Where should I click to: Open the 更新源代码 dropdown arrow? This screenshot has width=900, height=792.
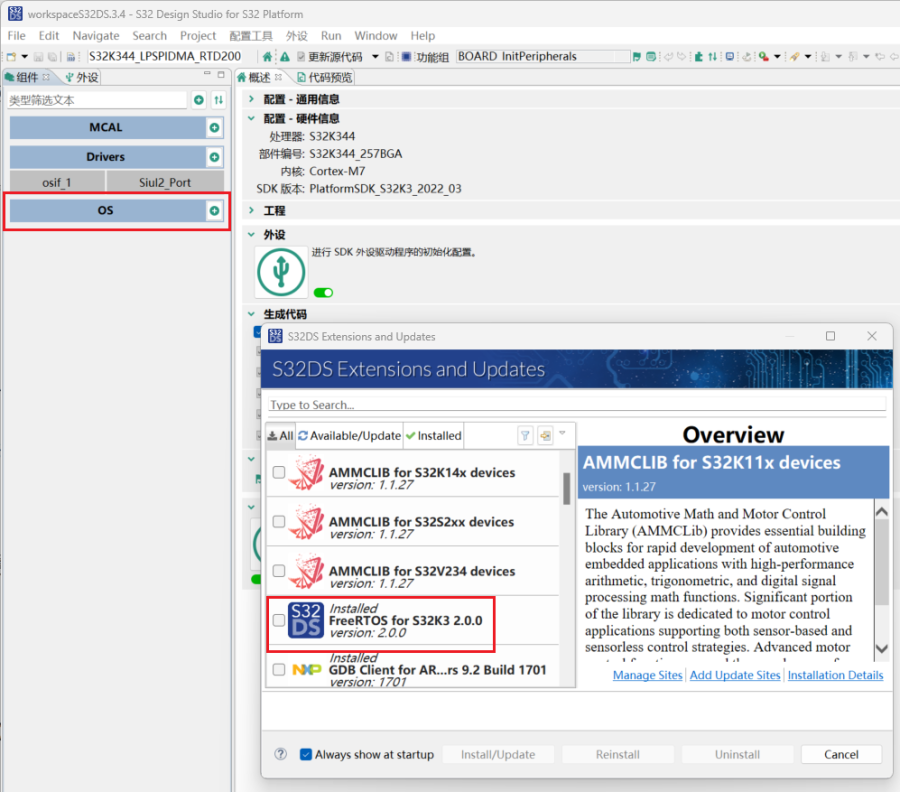(x=375, y=57)
